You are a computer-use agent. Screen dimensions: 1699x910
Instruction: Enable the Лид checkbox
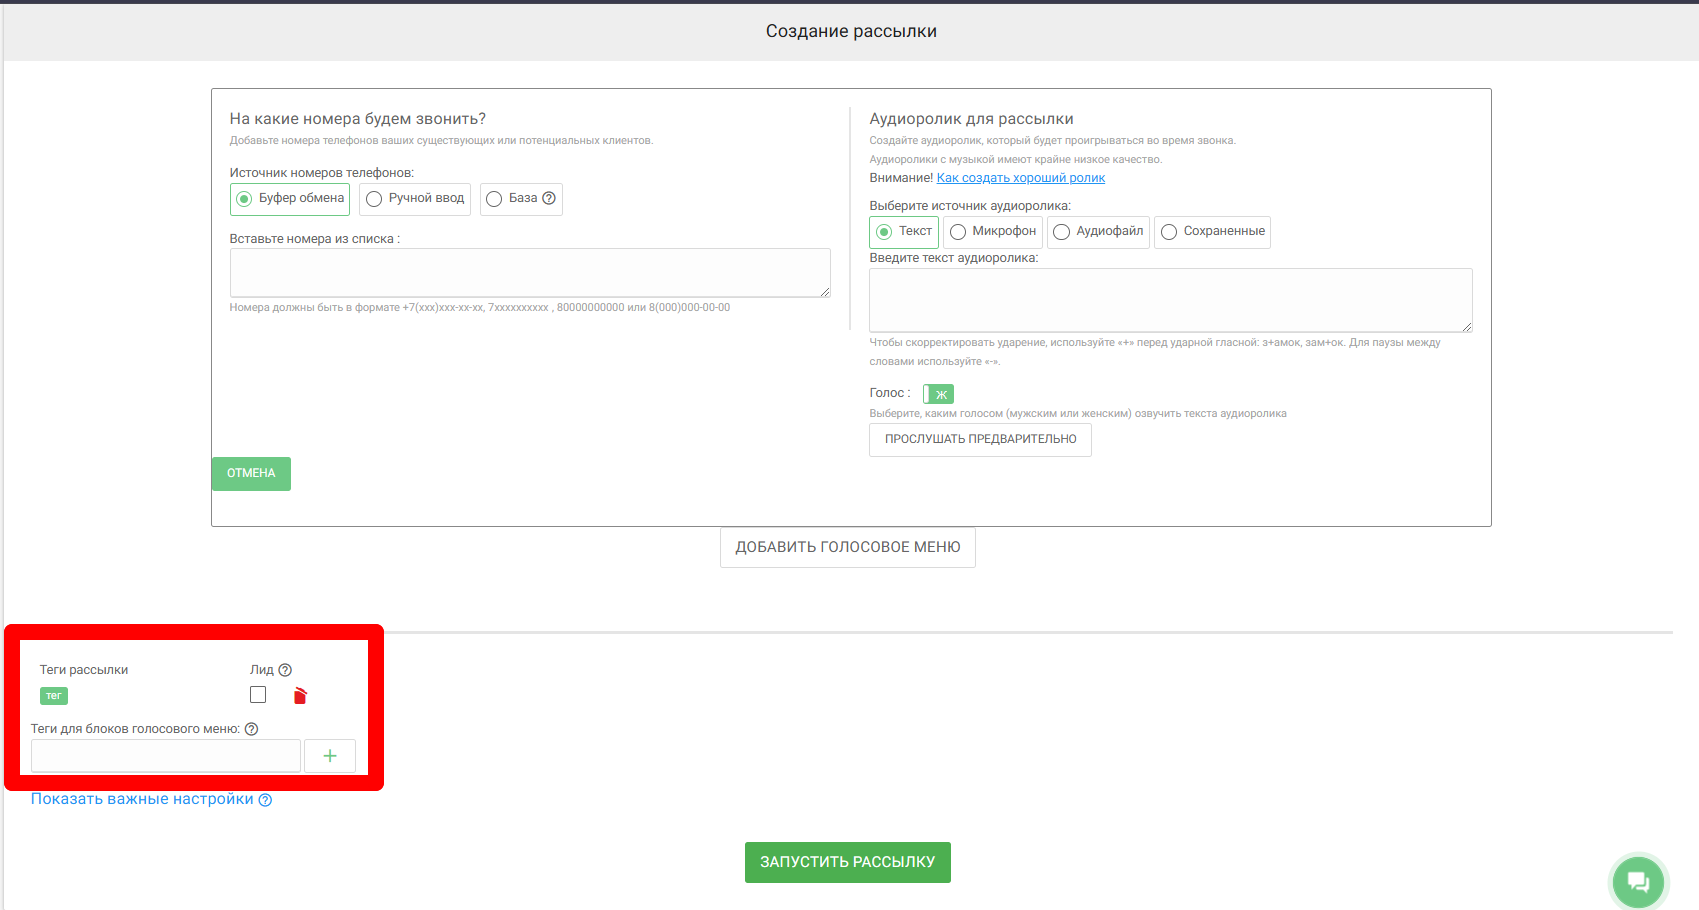(258, 695)
